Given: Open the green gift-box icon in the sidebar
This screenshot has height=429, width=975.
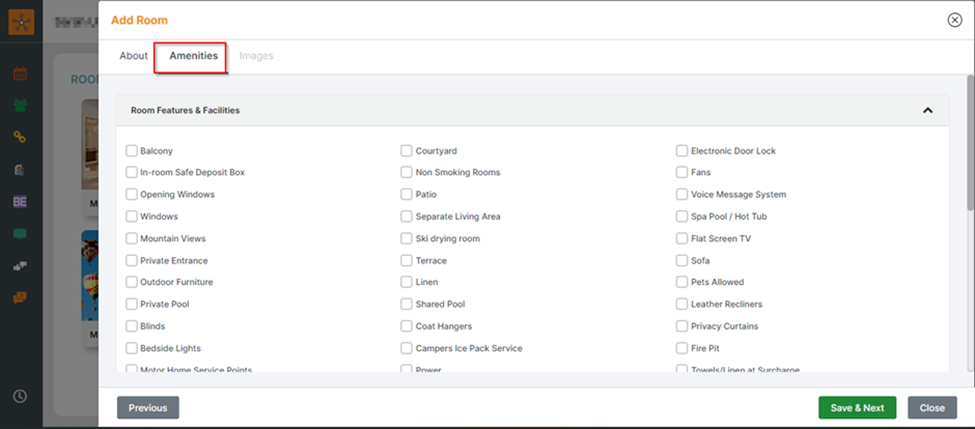Looking at the screenshot, I should pos(20,105).
